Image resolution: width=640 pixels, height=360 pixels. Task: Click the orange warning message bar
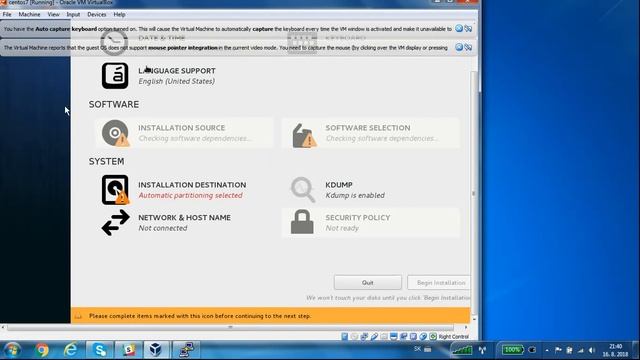[271, 316]
